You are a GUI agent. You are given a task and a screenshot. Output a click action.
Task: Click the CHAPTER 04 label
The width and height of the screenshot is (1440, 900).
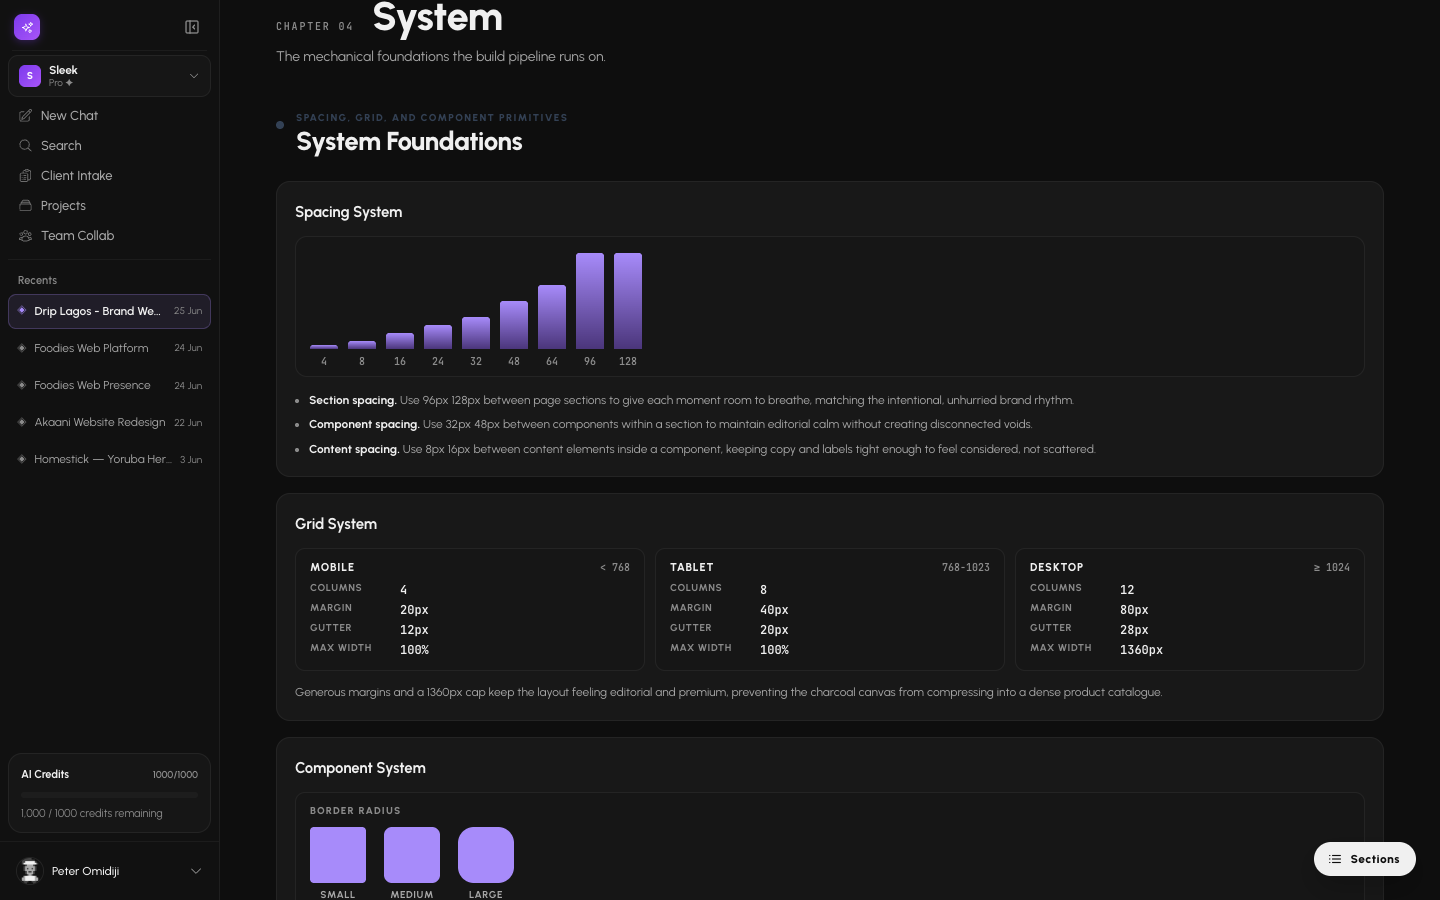coord(315,27)
